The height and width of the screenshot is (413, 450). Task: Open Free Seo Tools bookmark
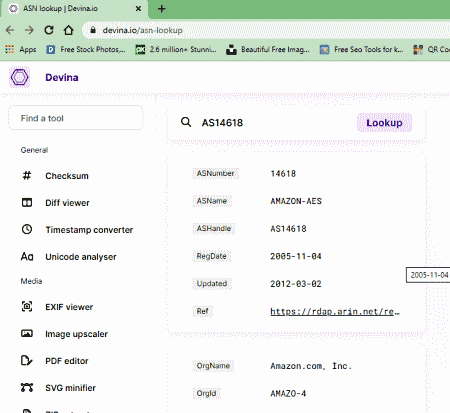click(361, 50)
